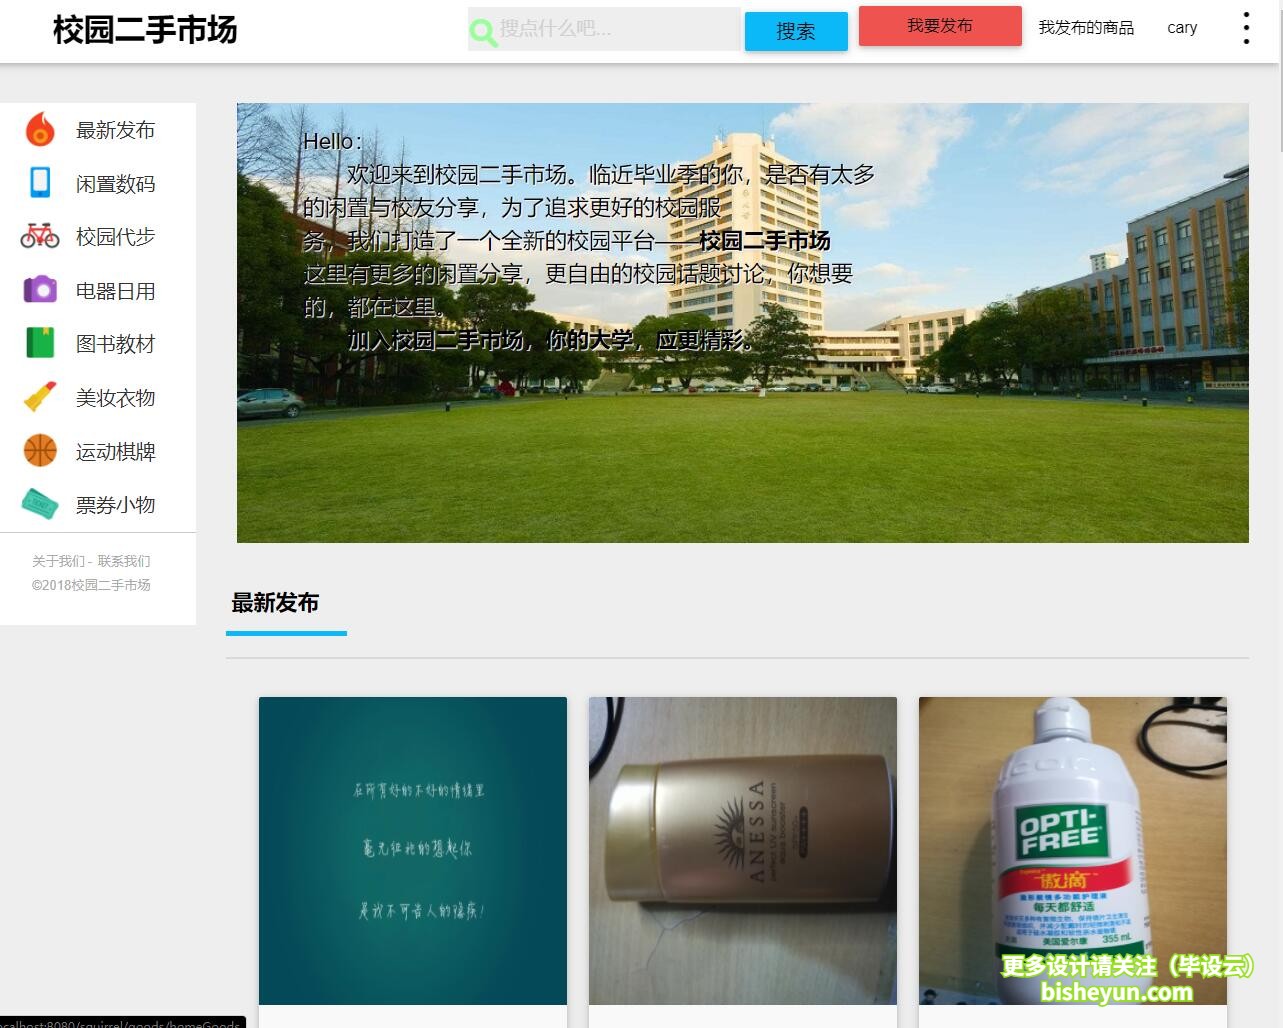Viewport: 1283px width, 1028px height.
Task: Select the flame icon for 最新发布
Action: pos(40,129)
